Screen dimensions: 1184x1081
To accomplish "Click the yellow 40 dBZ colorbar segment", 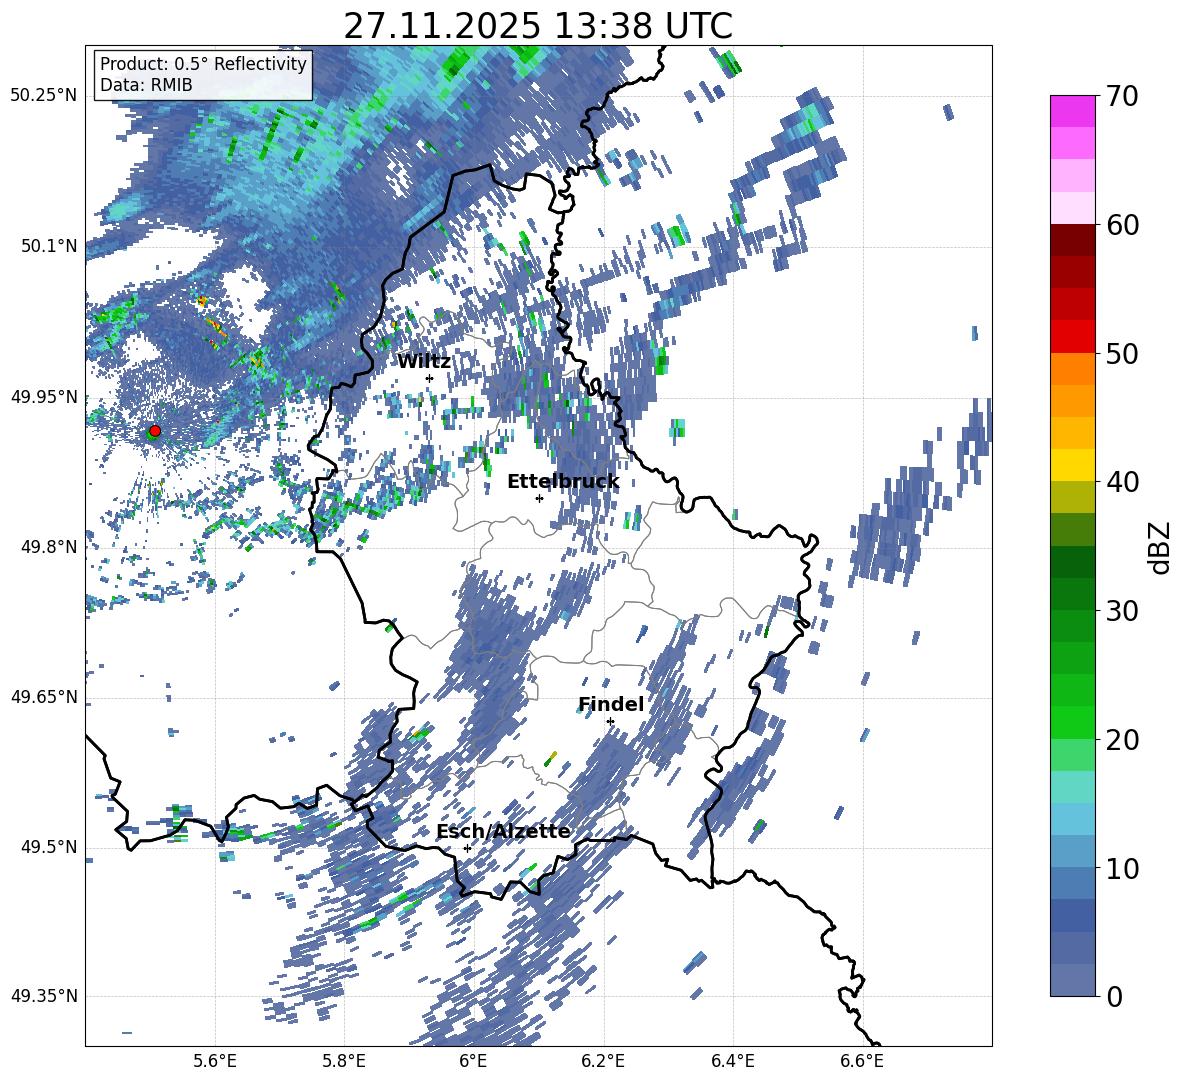I will tap(1072, 465).
